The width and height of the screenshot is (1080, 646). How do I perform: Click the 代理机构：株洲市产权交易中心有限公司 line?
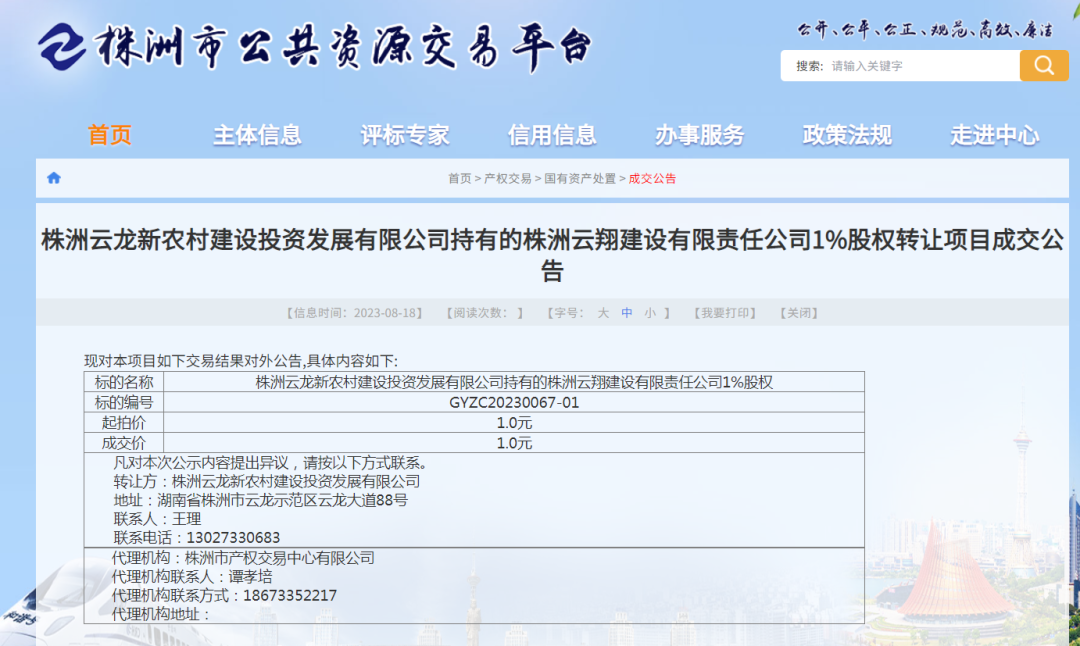(243, 558)
